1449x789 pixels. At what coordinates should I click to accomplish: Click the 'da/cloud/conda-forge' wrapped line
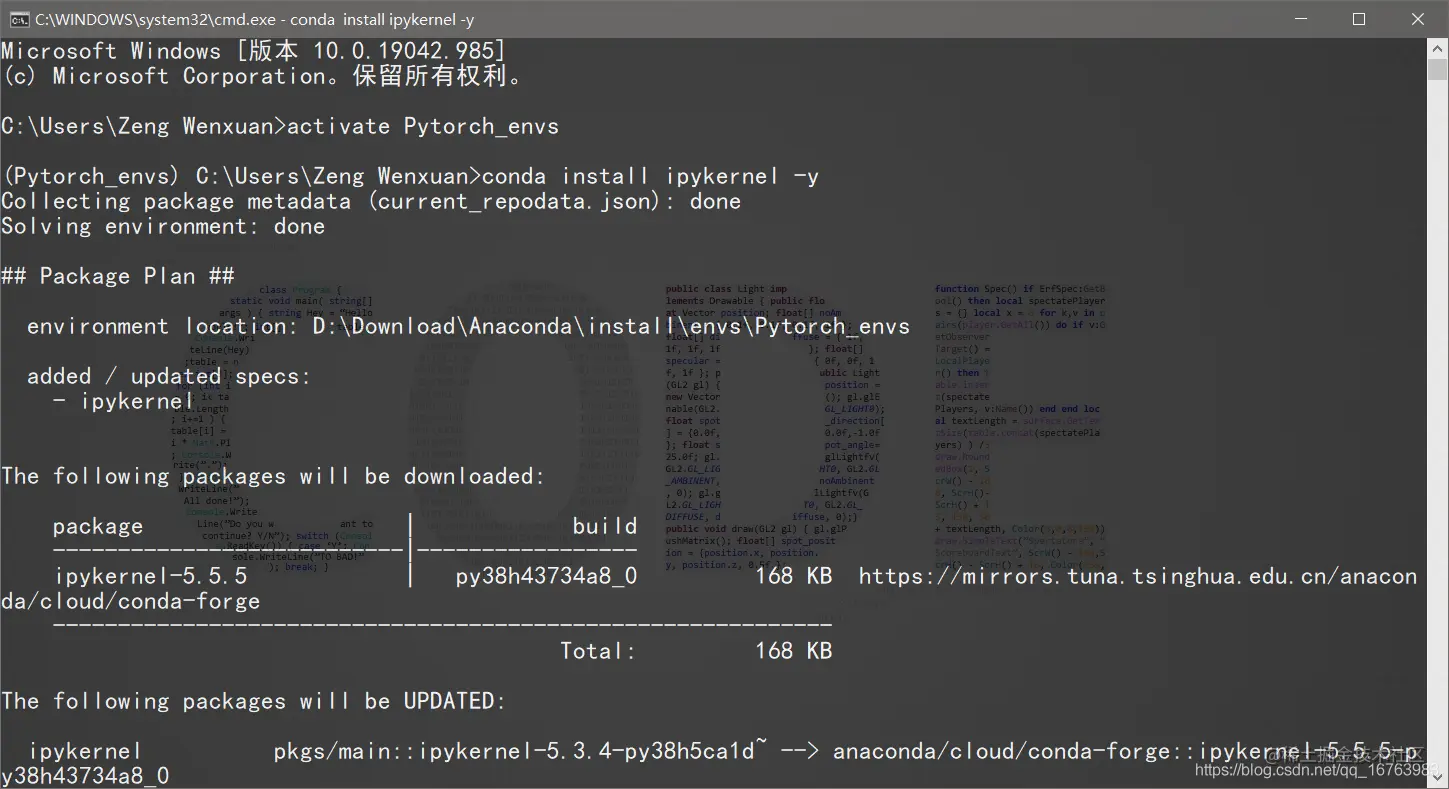(x=131, y=601)
